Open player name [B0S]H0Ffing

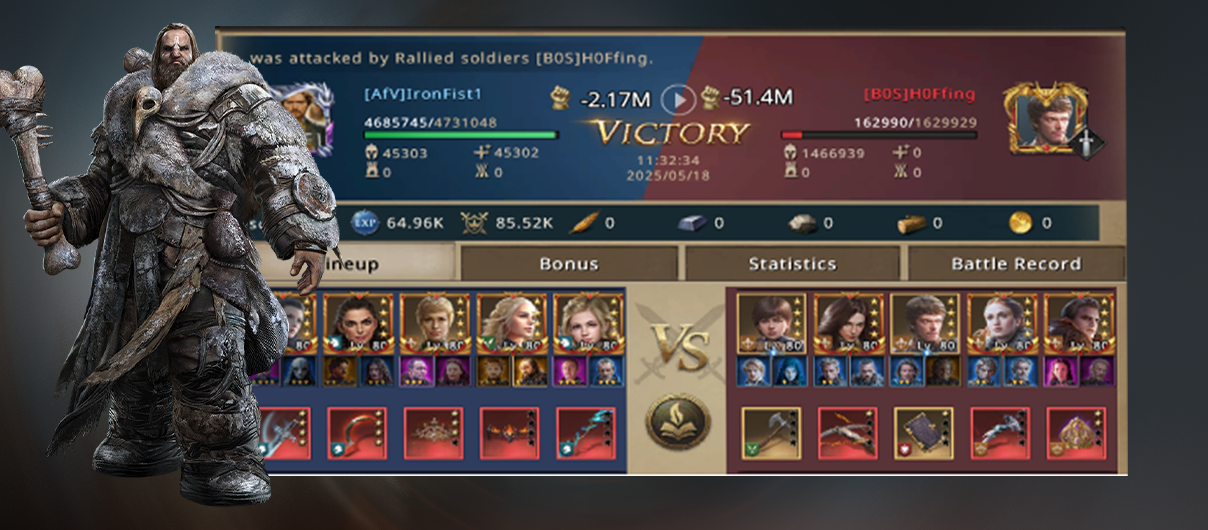click(917, 95)
